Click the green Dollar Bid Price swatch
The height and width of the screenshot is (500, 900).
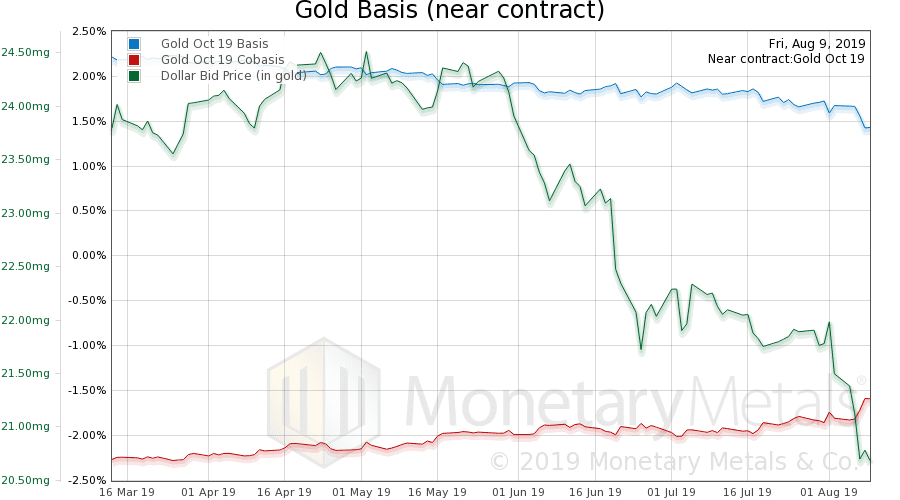pos(134,76)
